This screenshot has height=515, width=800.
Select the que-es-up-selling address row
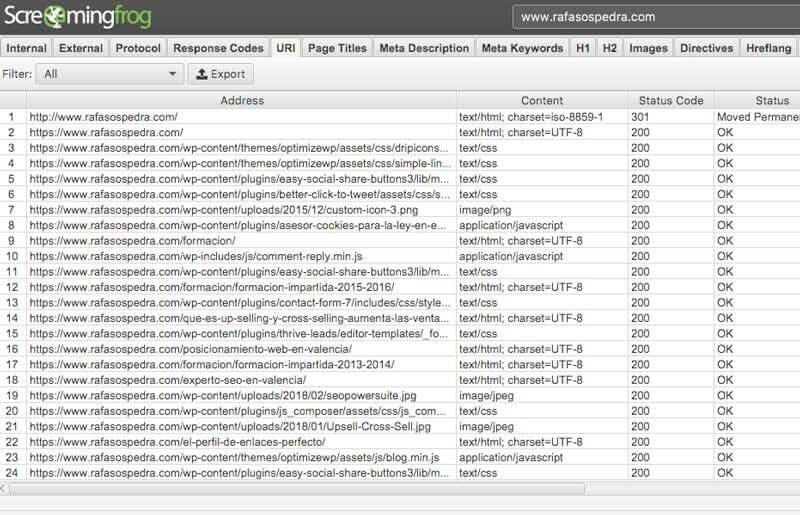(x=239, y=318)
